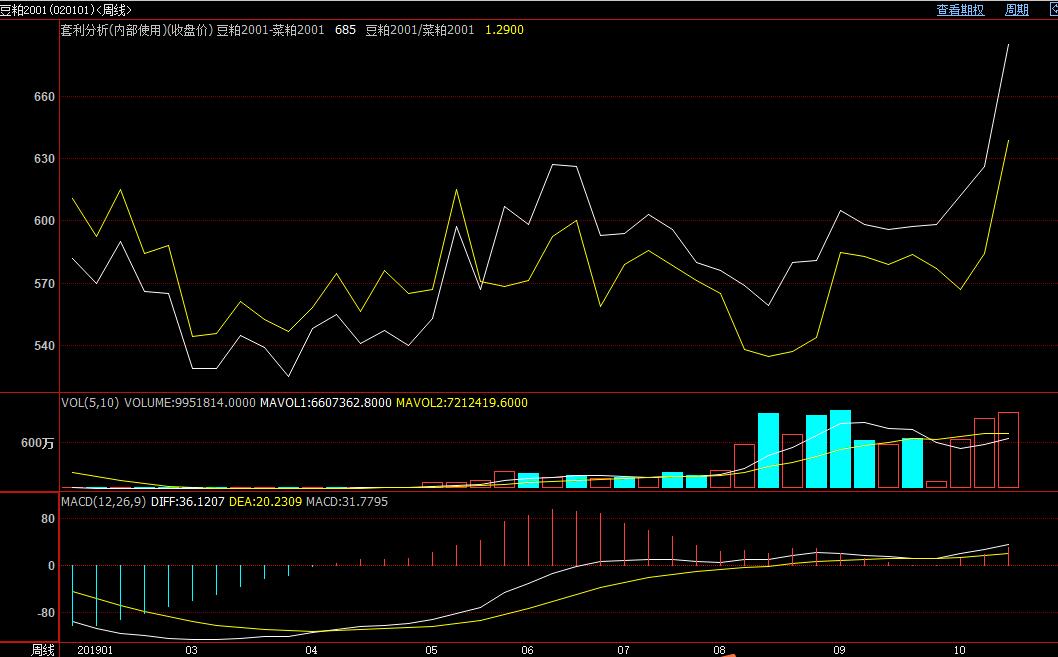Viewport: 1058px width, 657px height.
Task: Click the yellow 1.2900 ratio value
Action: (x=504, y=30)
